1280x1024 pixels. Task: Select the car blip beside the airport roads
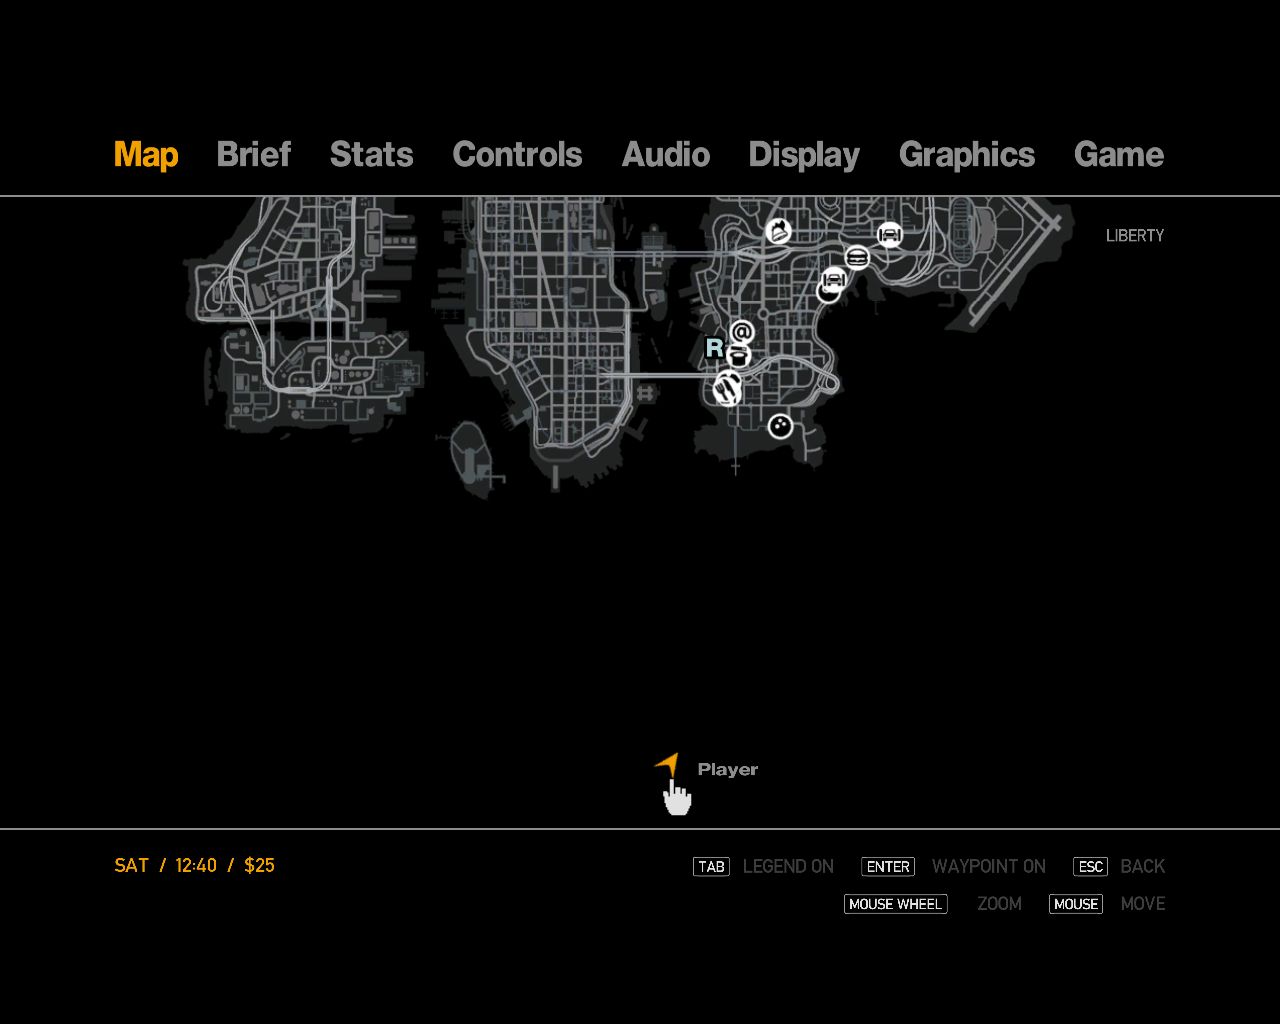(890, 235)
